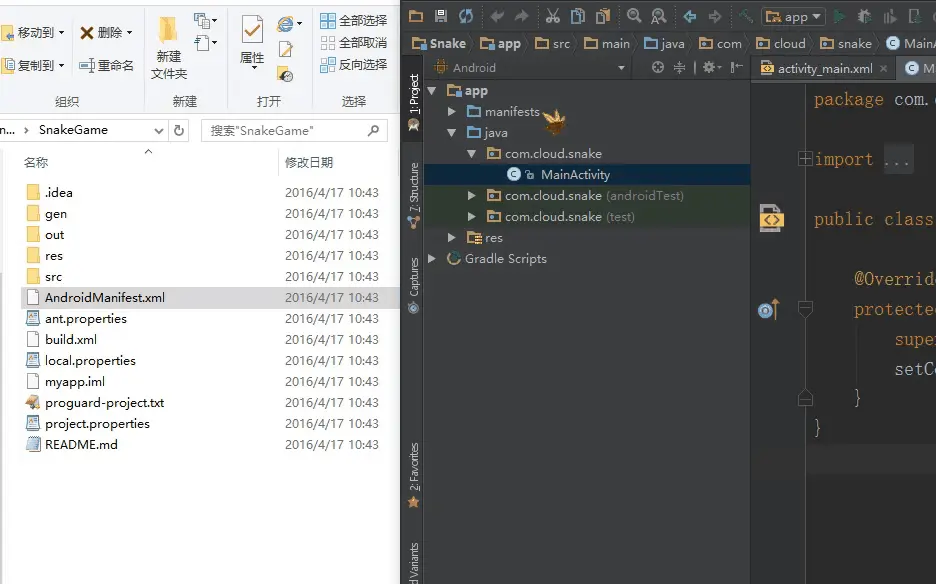936x584 pixels.
Task: Click the cloud breadcrumb item
Action: click(x=781, y=43)
